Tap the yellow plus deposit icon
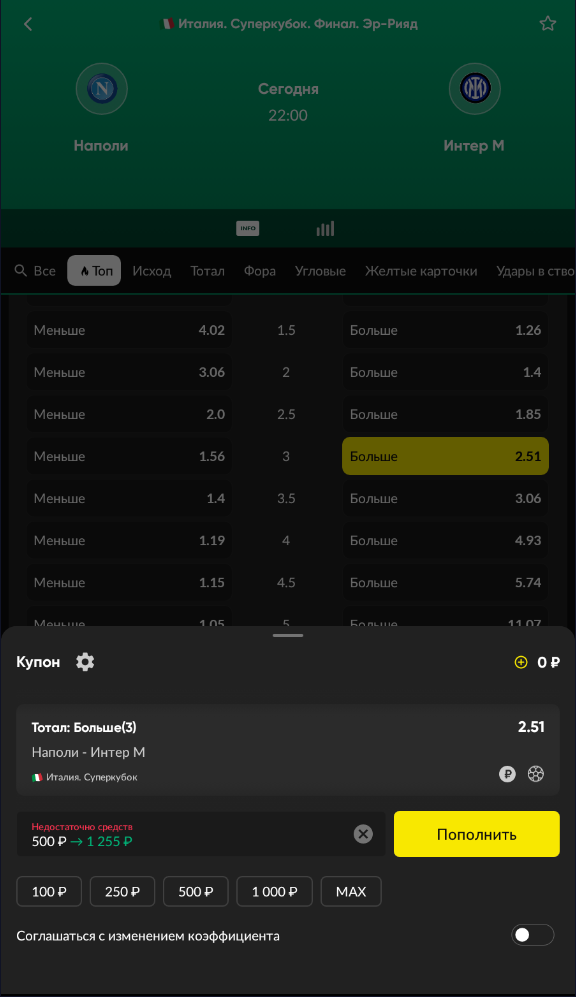 pyautogui.click(x=521, y=663)
